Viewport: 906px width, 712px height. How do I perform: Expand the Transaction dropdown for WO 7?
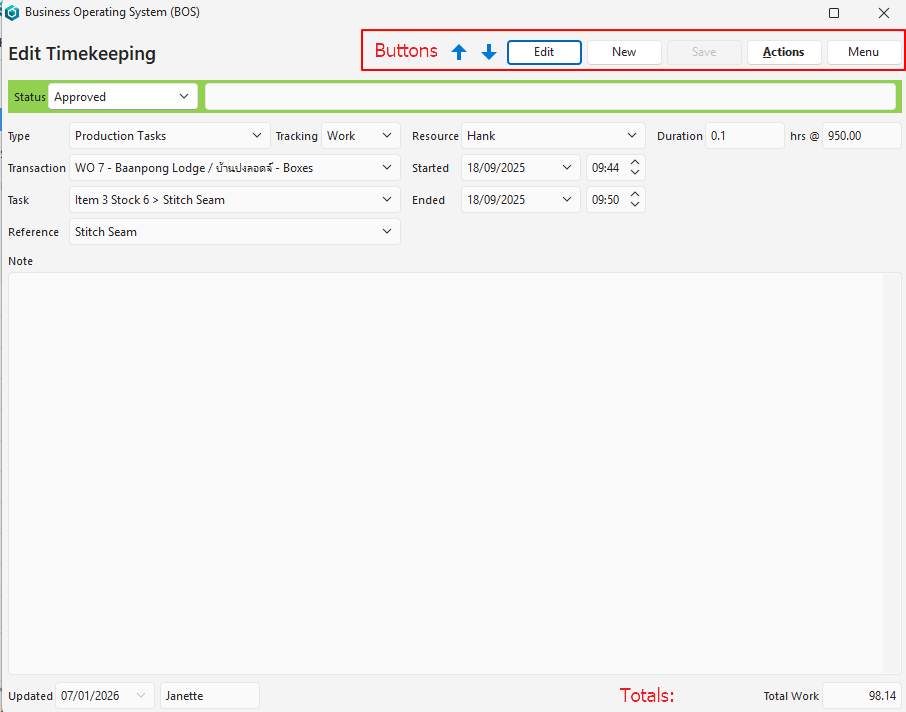coord(387,168)
